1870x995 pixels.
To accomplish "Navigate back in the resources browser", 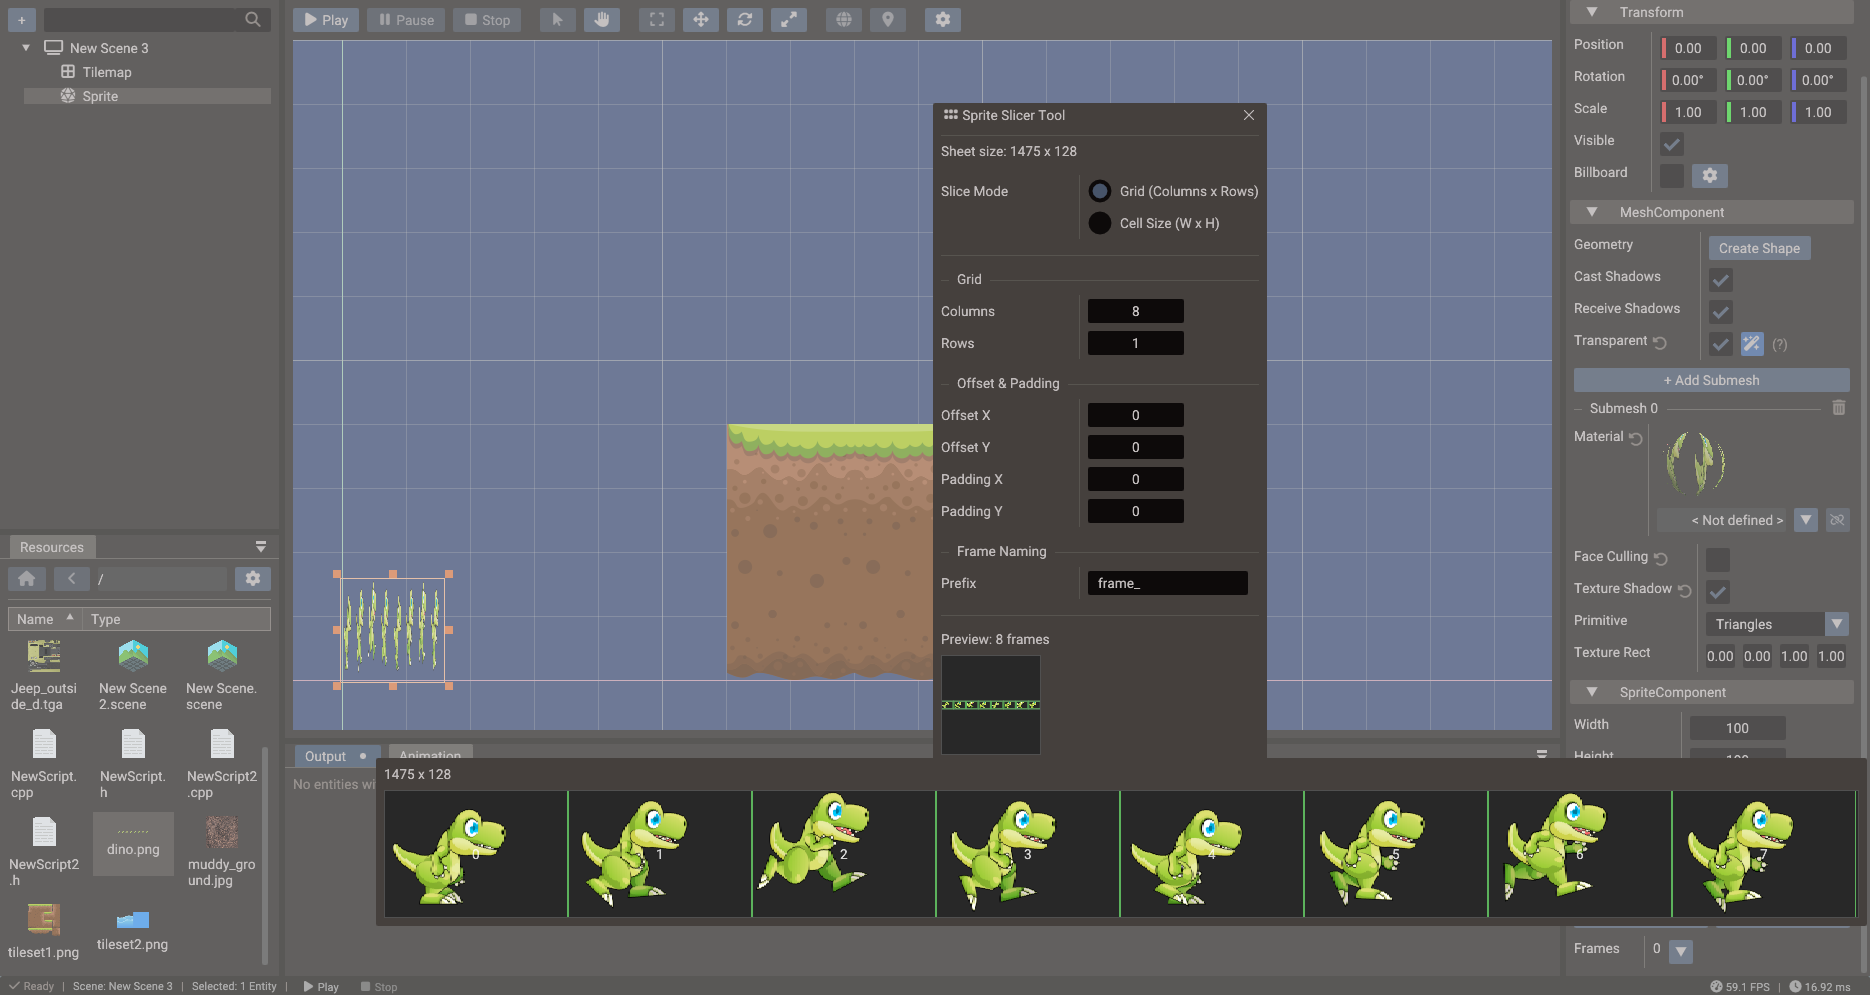I will pos(71,579).
